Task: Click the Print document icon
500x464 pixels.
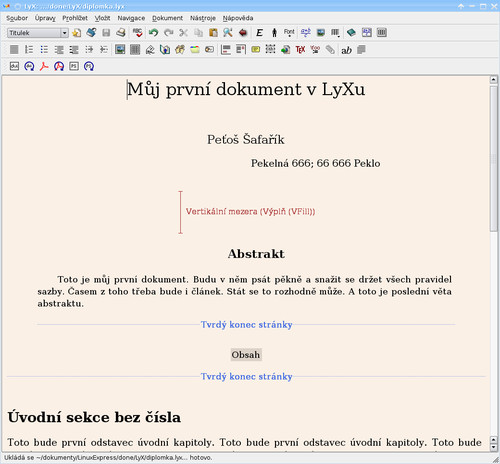Action: pyautogui.click(x=121, y=33)
